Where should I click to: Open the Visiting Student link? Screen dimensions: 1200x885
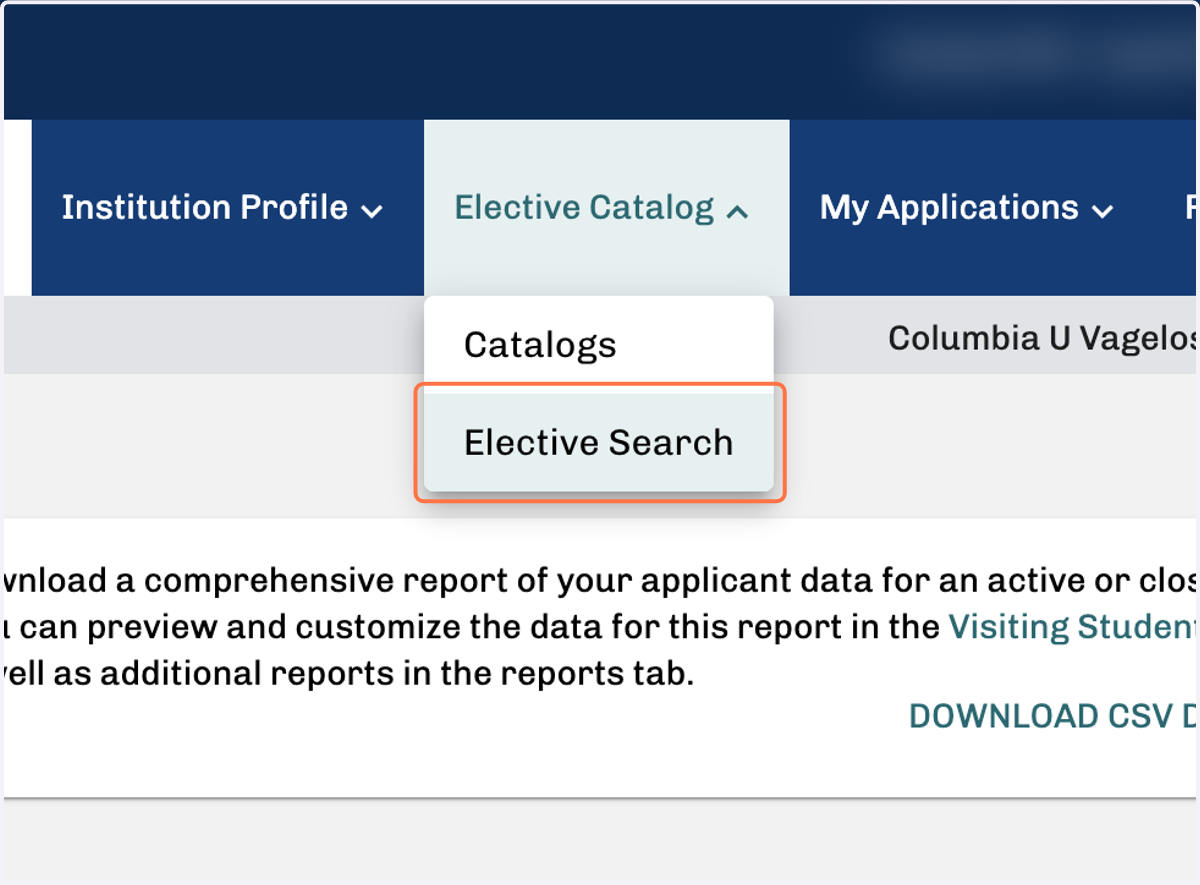pos(1073,626)
